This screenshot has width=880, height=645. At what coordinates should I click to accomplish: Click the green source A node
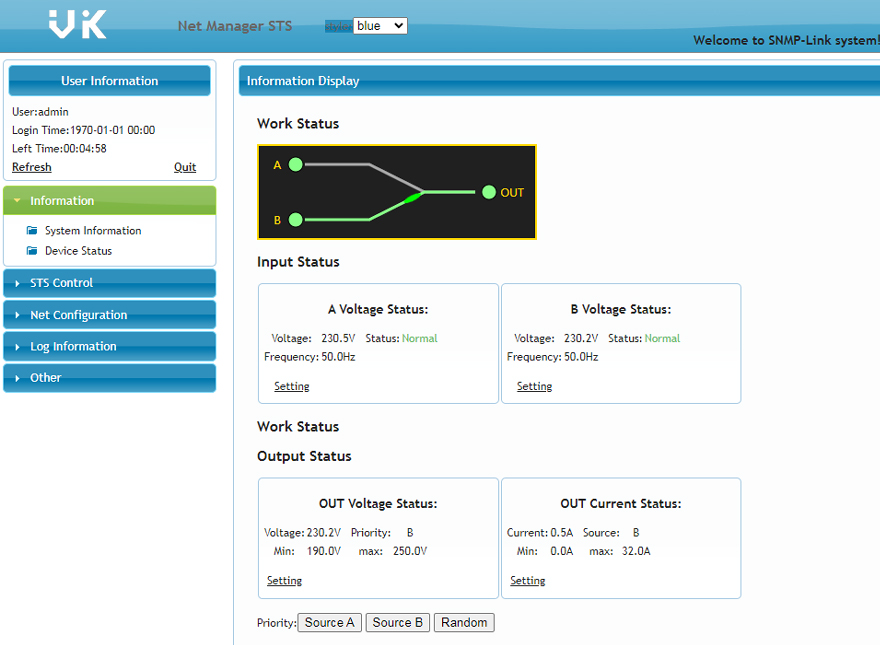pos(295,165)
